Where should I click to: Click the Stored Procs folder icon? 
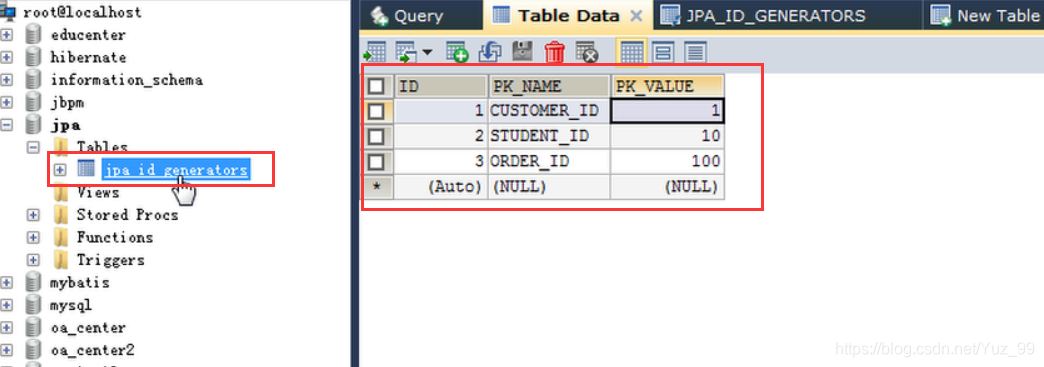point(61,215)
